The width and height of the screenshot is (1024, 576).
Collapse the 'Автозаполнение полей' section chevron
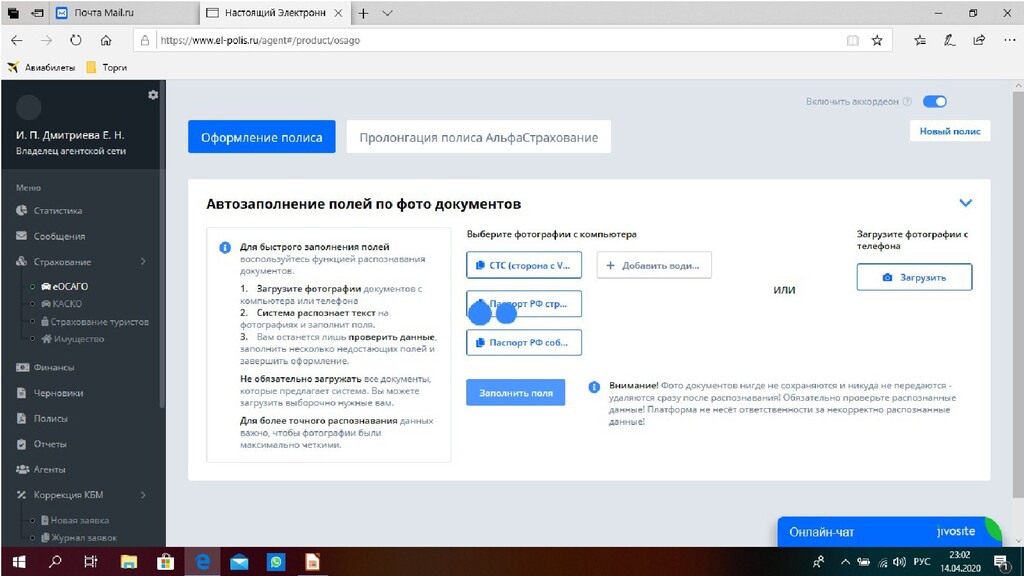[x=965, y=203]
